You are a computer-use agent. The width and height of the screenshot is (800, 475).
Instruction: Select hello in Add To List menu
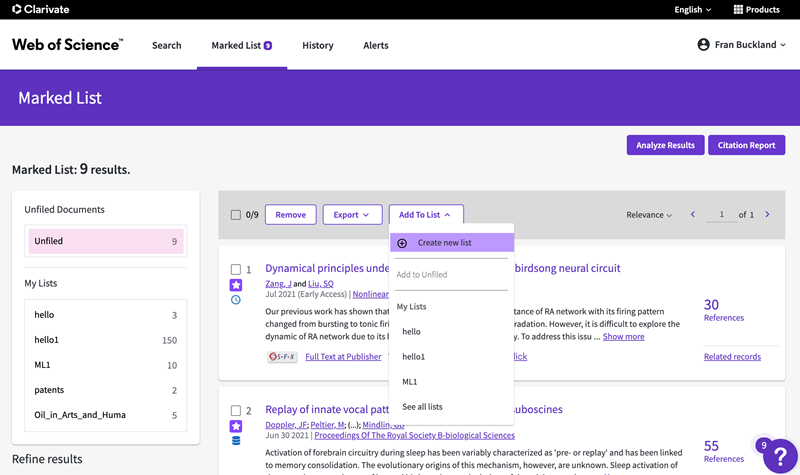(x=411, y=332)
